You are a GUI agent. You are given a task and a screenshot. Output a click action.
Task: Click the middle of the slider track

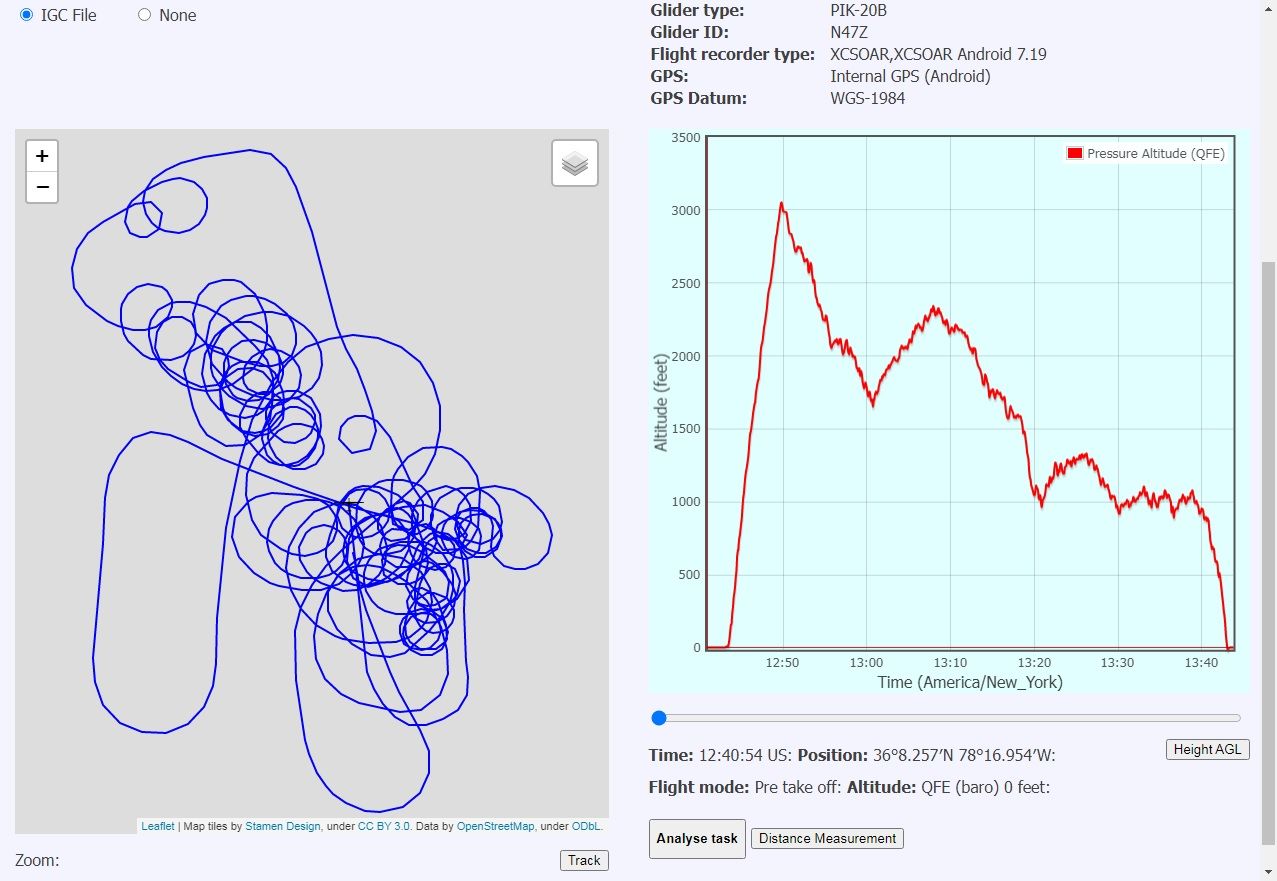(x=948, y=718)
